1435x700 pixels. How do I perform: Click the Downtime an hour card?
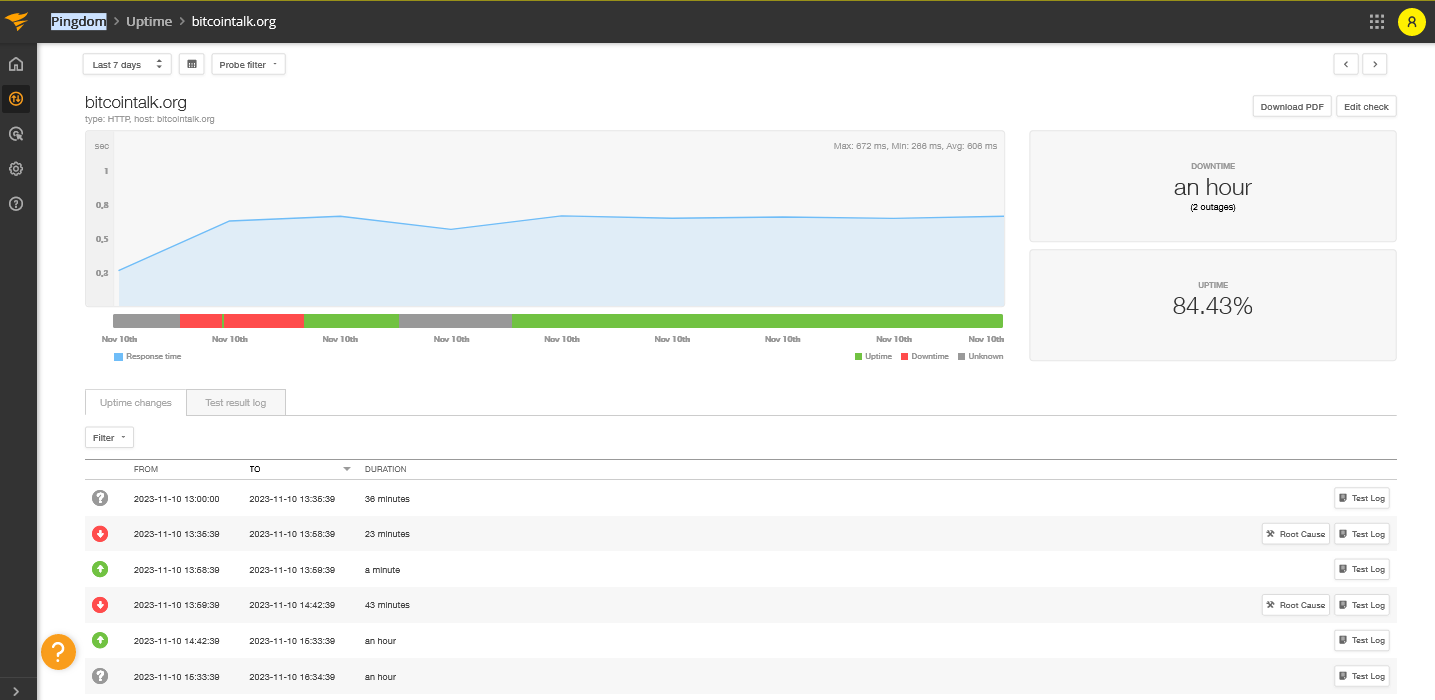click(1212, 186)
